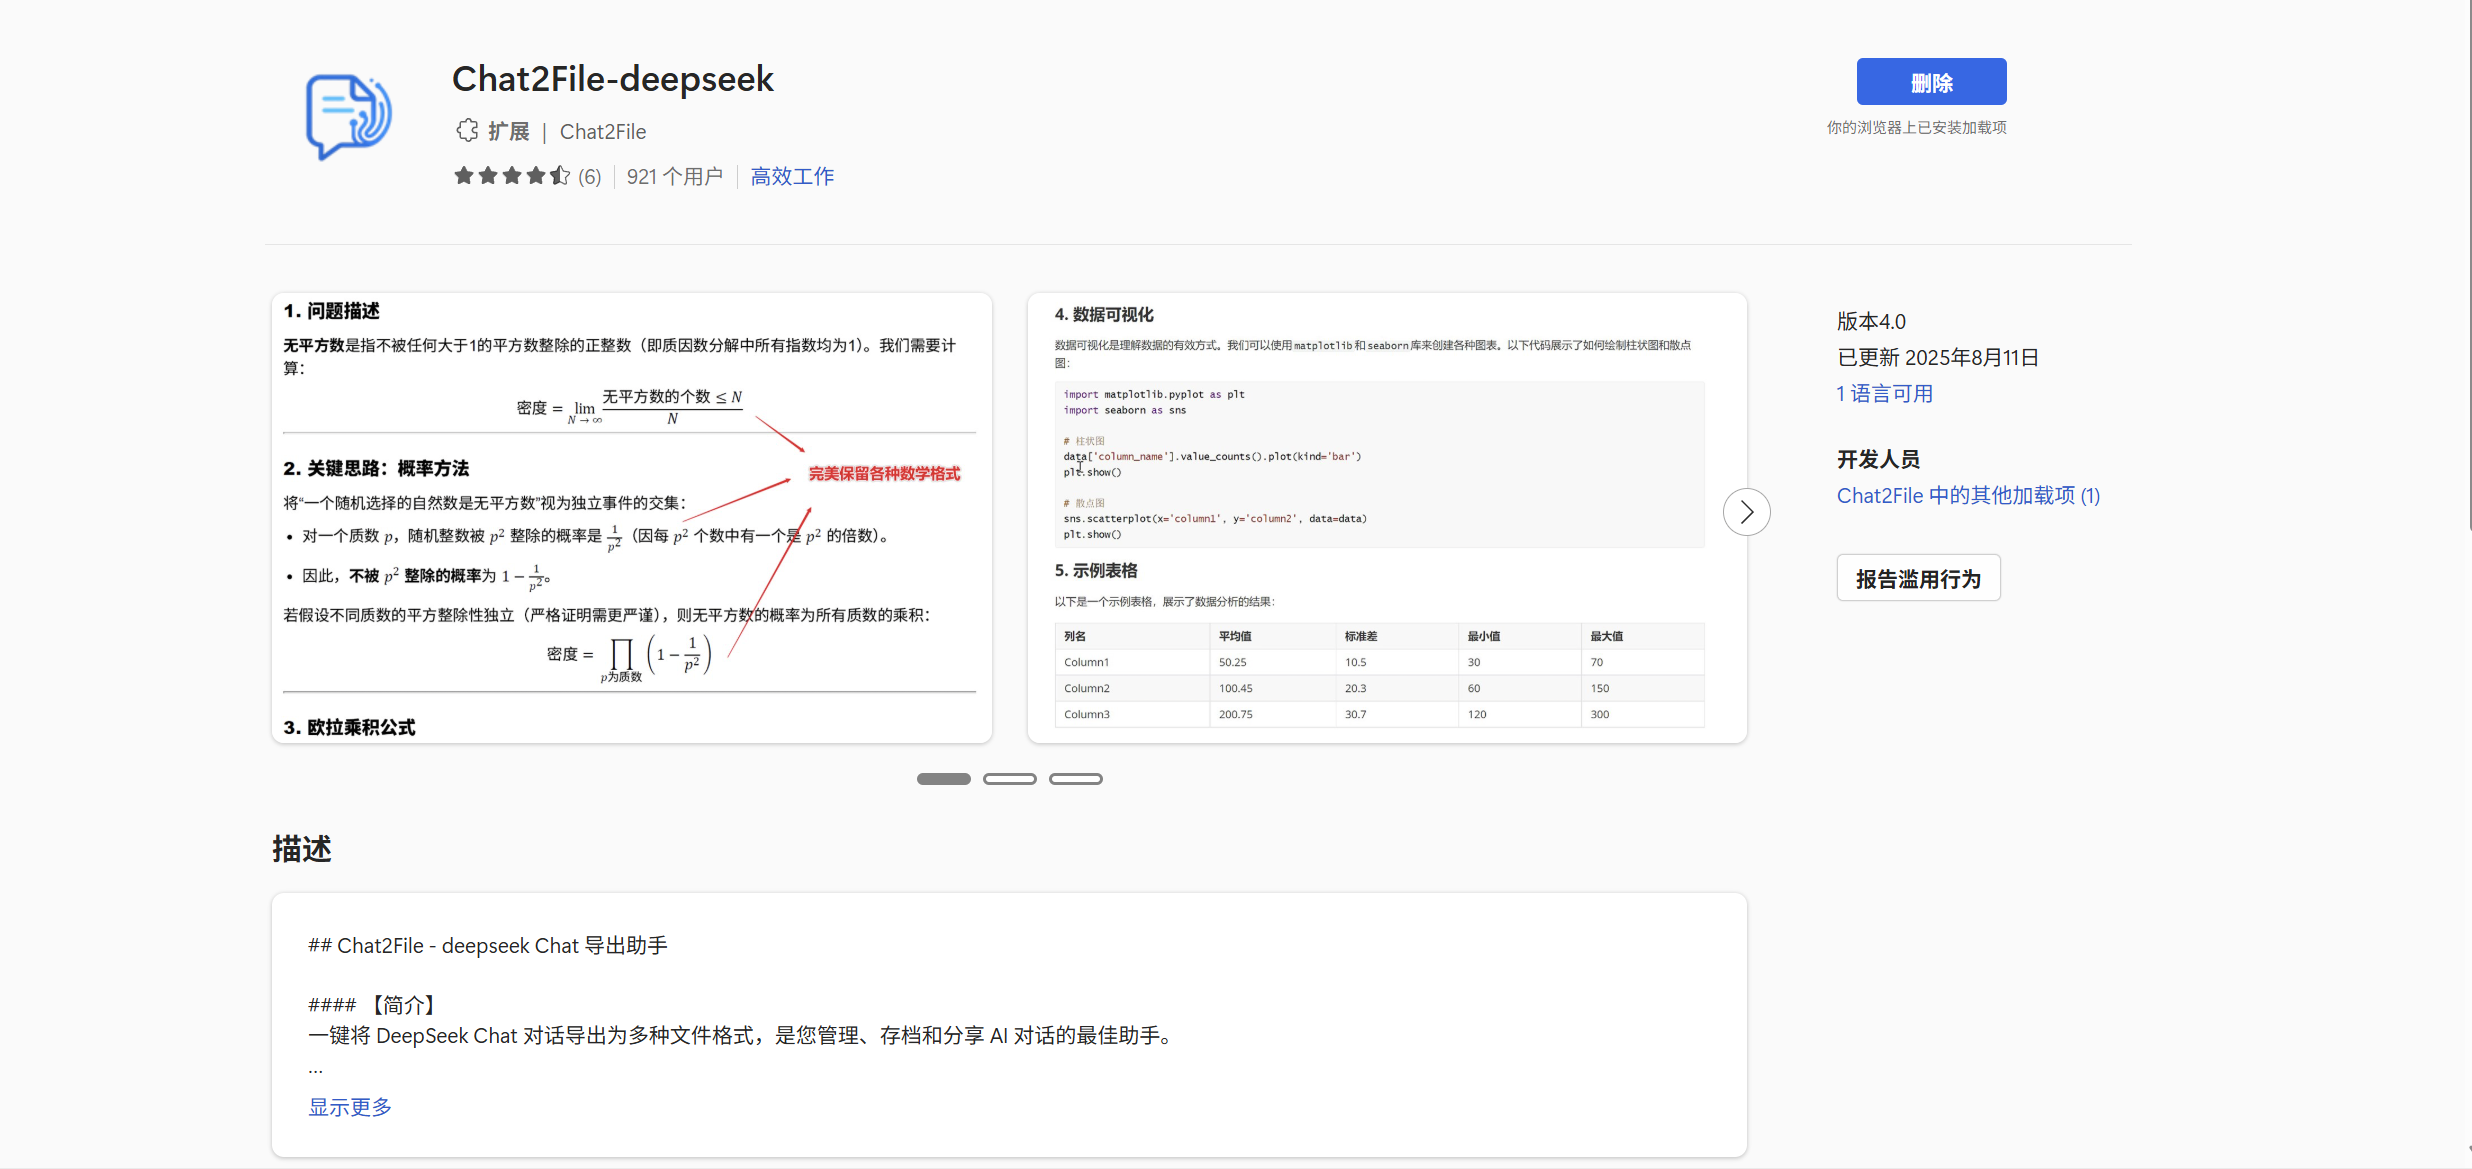This screenshot has height=1169, width=2472.
Task: Select the third carousel indicator
Action: click(1075, 779)
